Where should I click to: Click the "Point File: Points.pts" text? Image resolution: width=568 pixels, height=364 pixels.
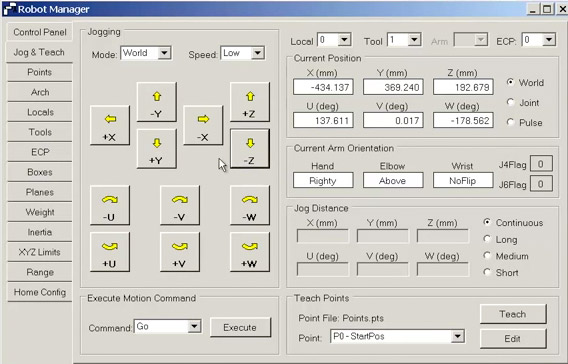(341, 318)
